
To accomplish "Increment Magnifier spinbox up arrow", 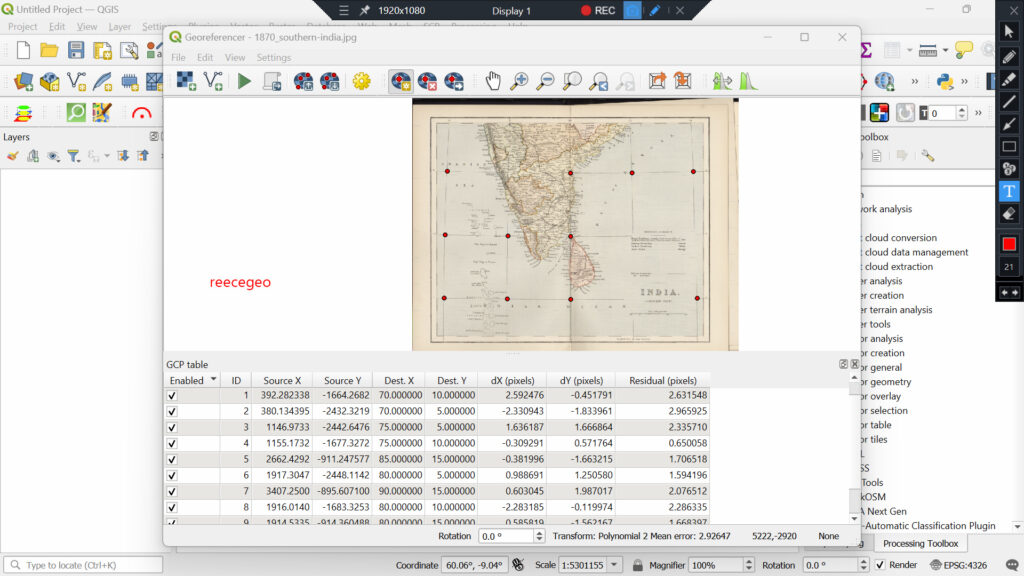I will point(748,562).
